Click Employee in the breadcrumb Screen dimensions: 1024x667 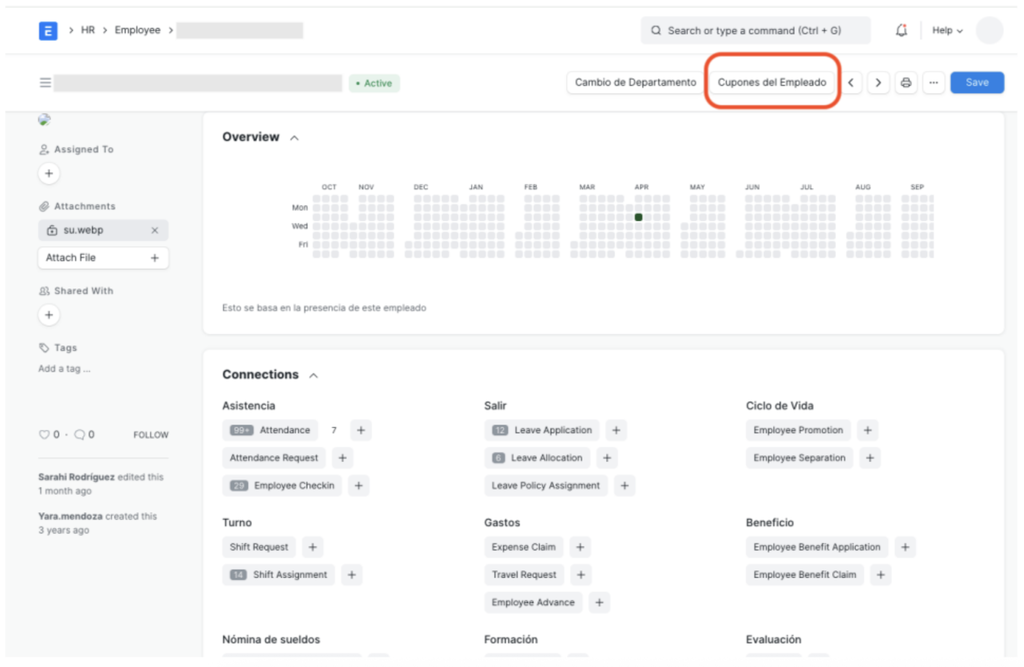[x=137, y=31]
